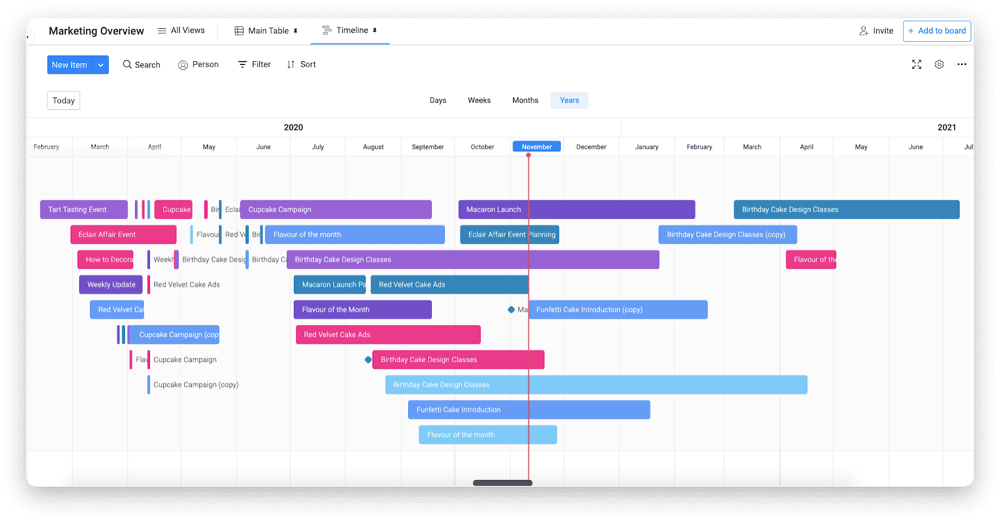Expand the New Item dropdown arrow
The height and width of the screenshot is (521, 1000).
(x=101, y=64)
